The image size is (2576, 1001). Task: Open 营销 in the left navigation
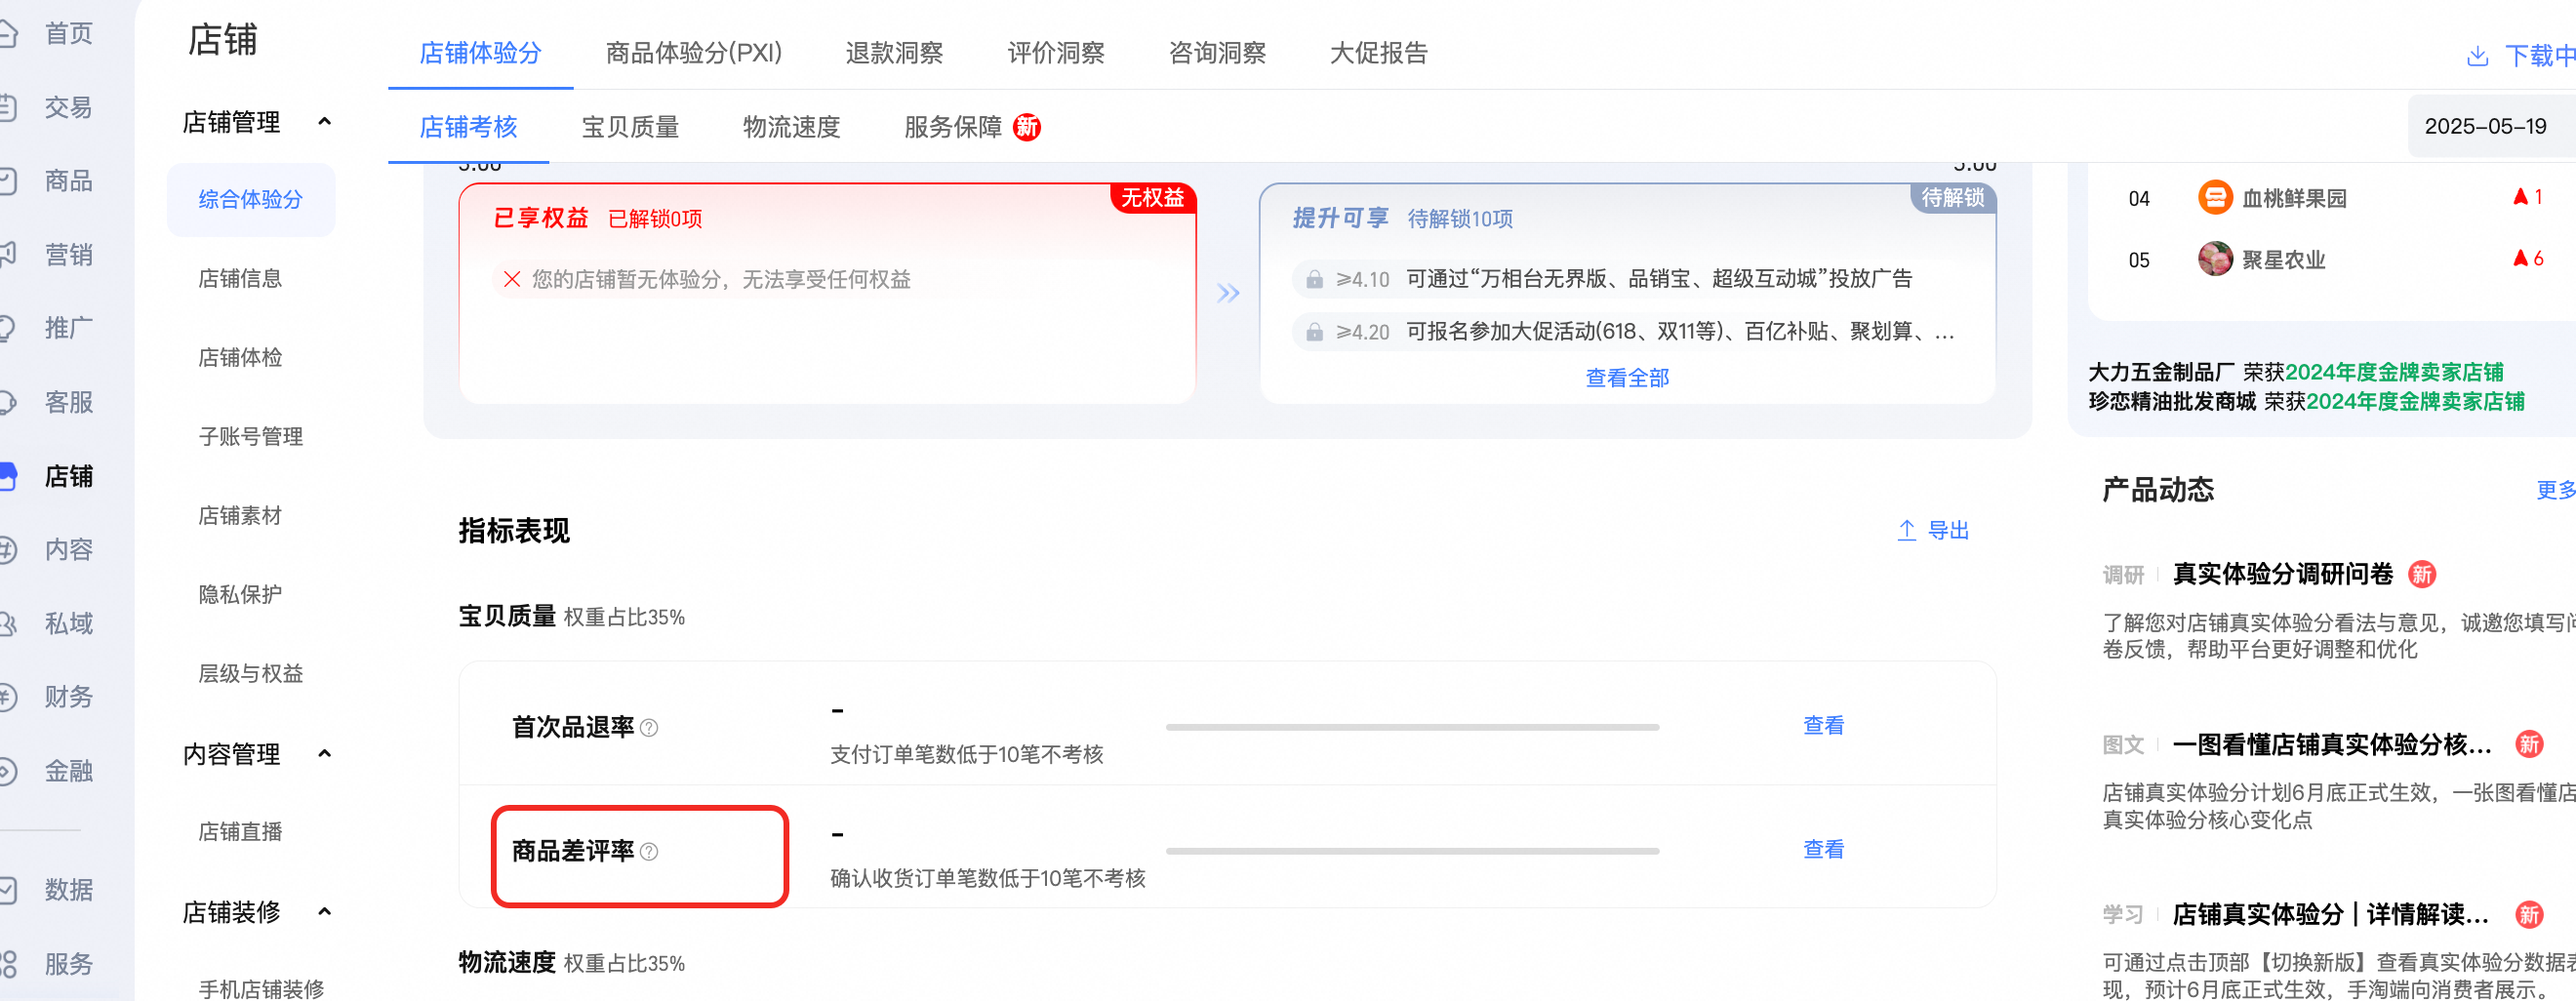click(x=68, y=255)
